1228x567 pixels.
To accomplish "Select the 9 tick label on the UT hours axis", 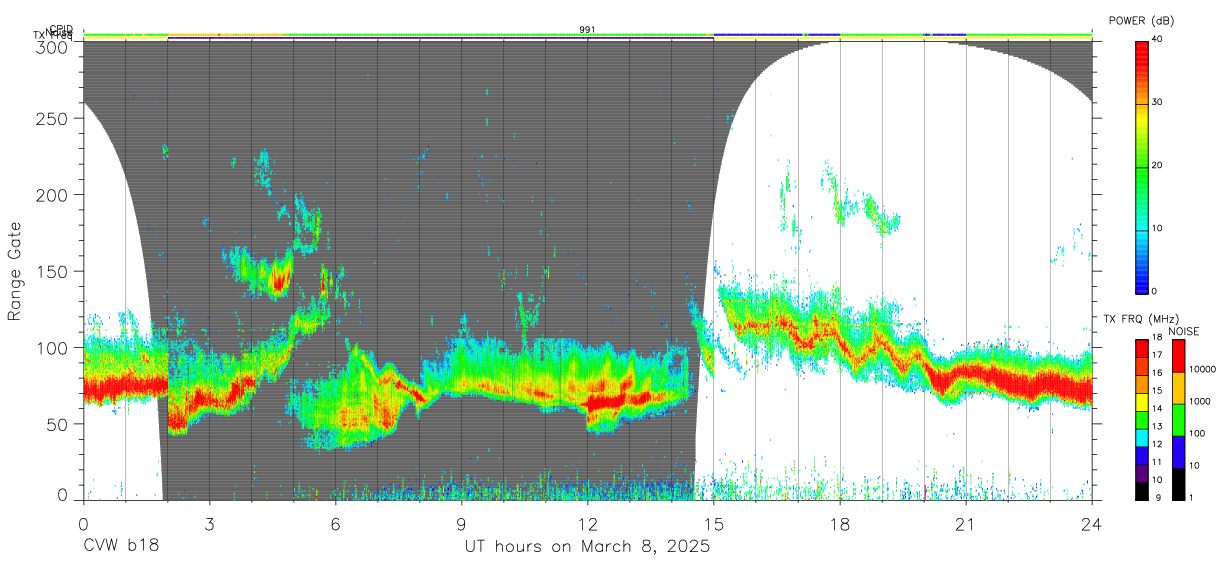I will click(x=461, y=523).
